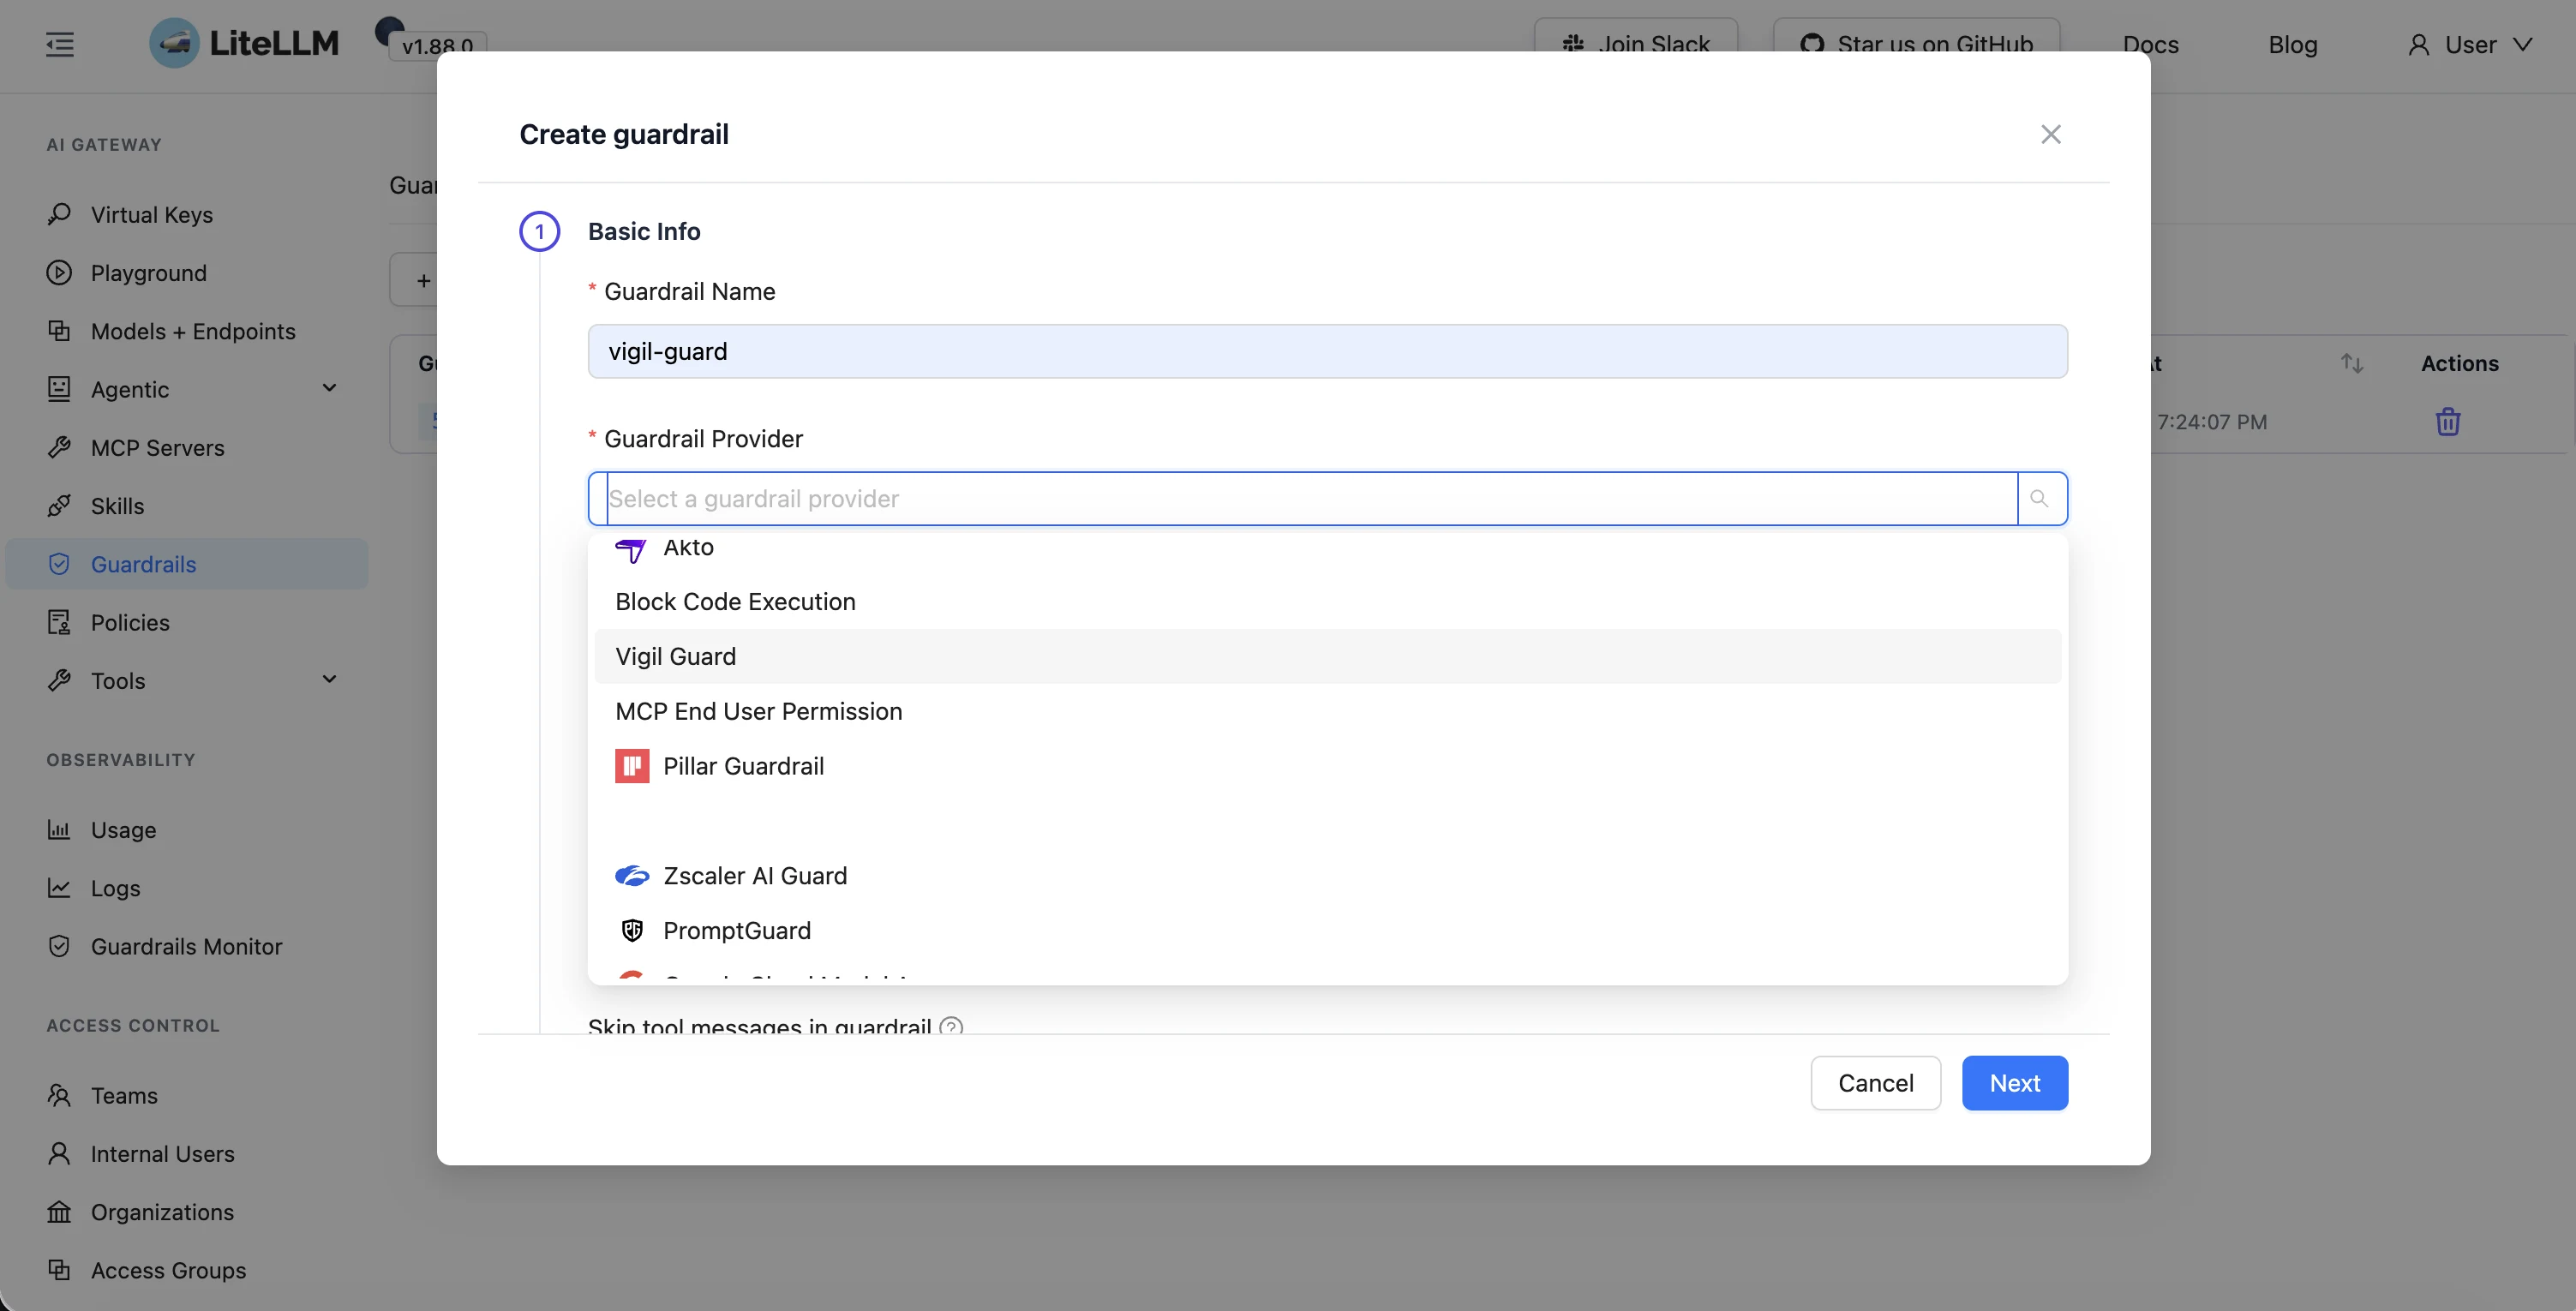Image resolution: width=2576 pixels, height=1311 pixels.
Task: Click the Guardrails Monitor shield icon
Action: click(59, 945)
